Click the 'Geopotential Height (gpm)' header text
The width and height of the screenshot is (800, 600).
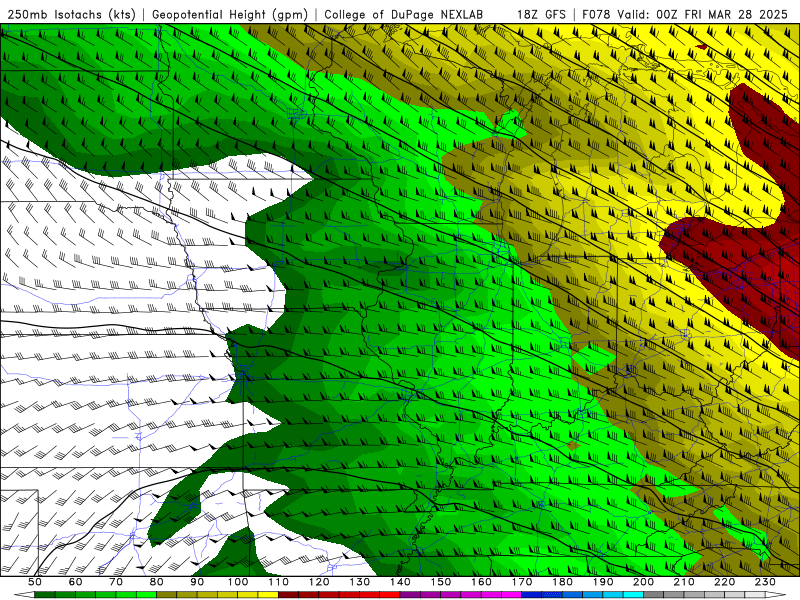pyautogui.click(x=230, y=14)
